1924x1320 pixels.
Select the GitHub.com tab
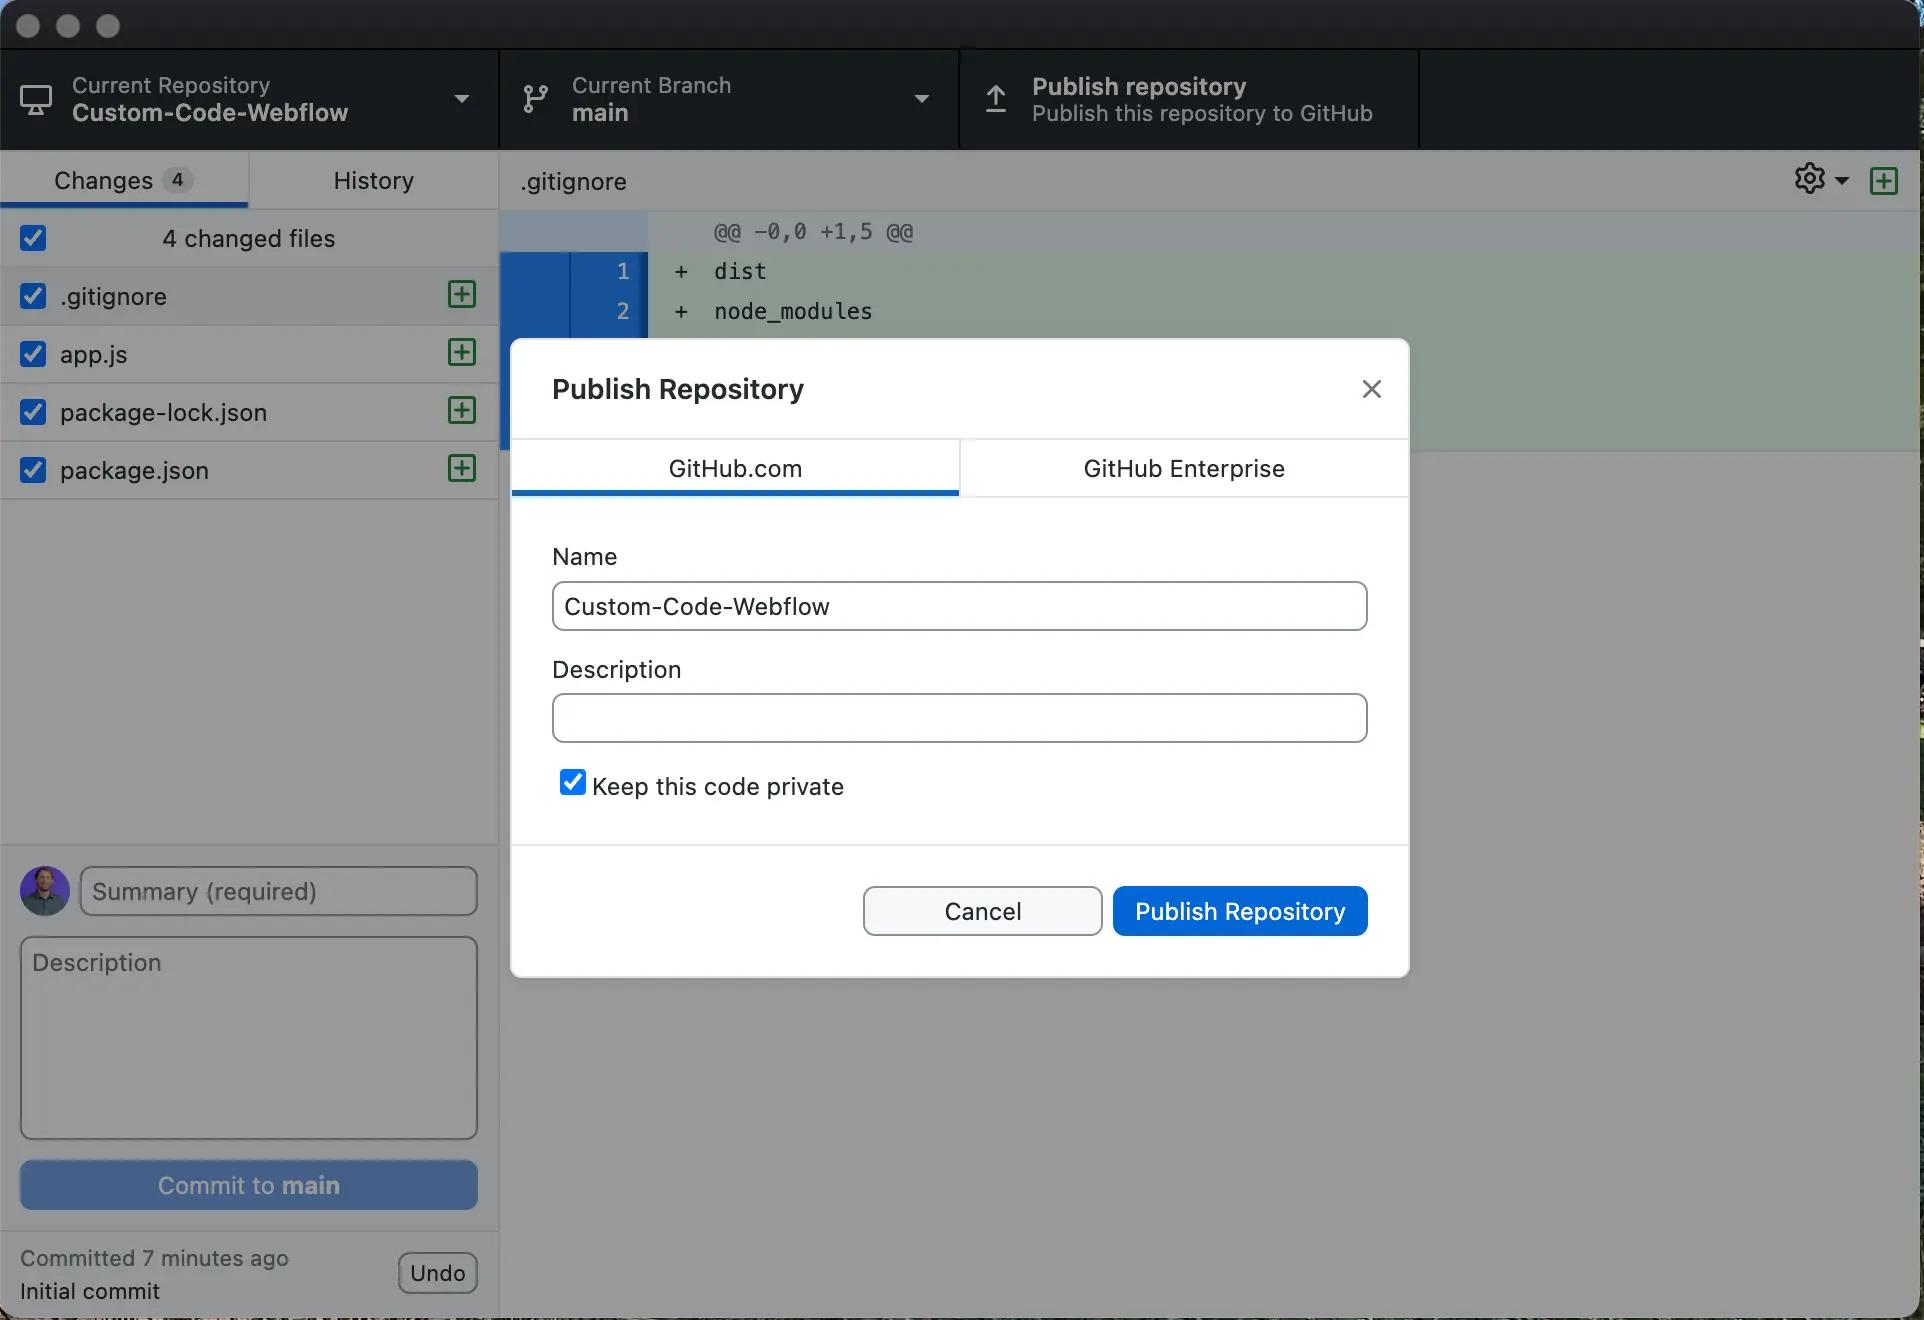(x=735, y=468)
